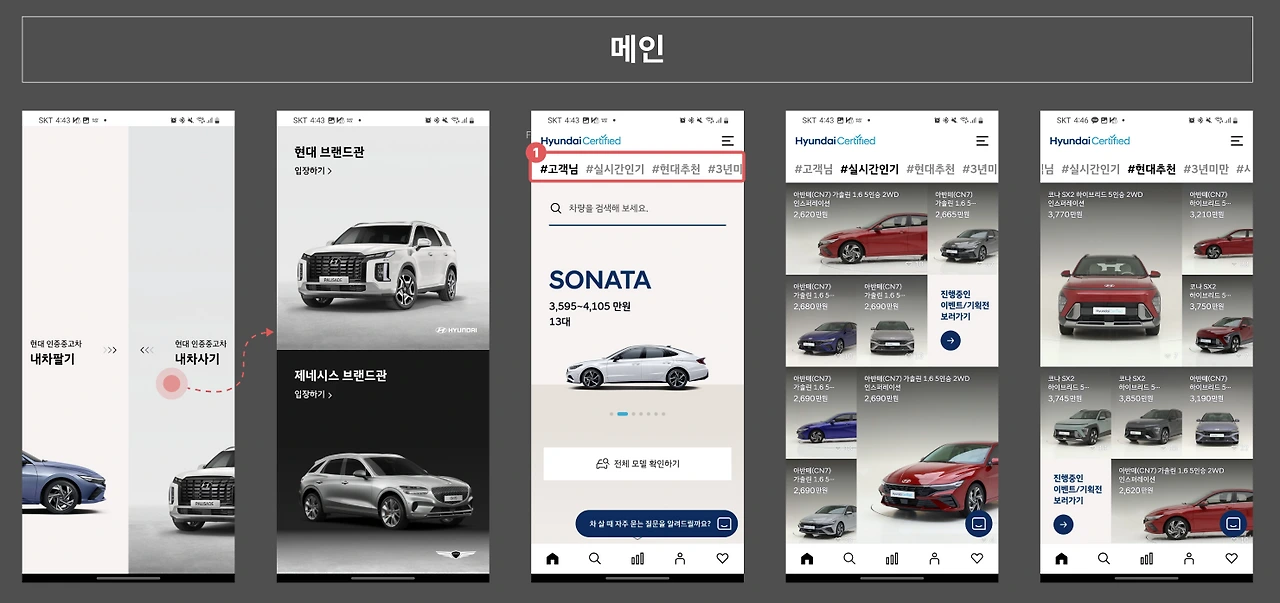The height and width of the screenshot is (603, 1280).
Task: Tap heart icon on the #실시간인기 screen
Action: (x=977, y=559)
